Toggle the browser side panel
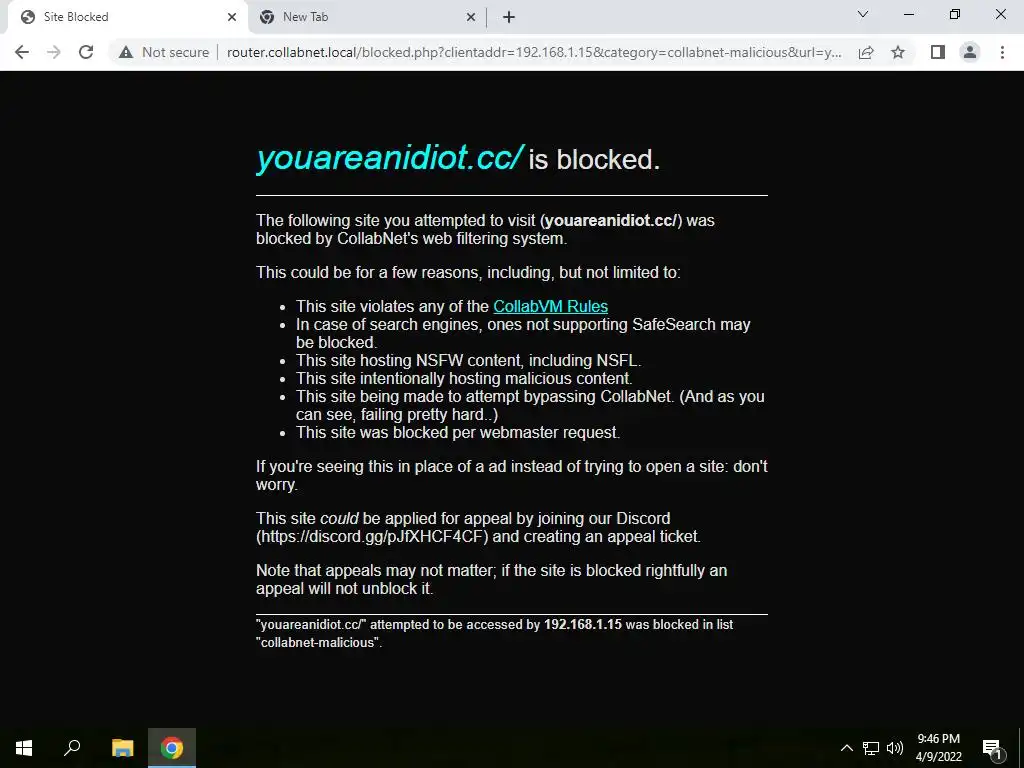This screenshot has height=768, width=1024. click(x=937, y=52)
